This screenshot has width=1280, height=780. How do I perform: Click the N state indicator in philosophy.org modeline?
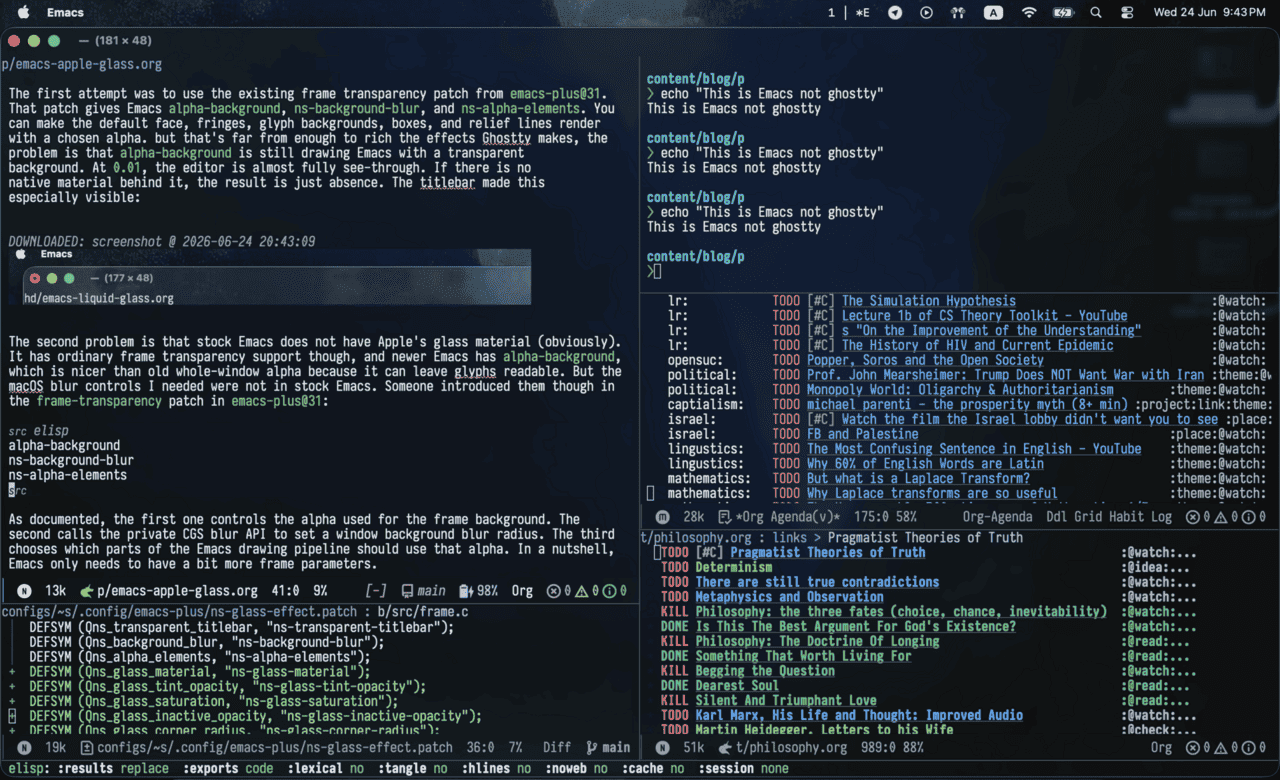[x=662, y=747]
